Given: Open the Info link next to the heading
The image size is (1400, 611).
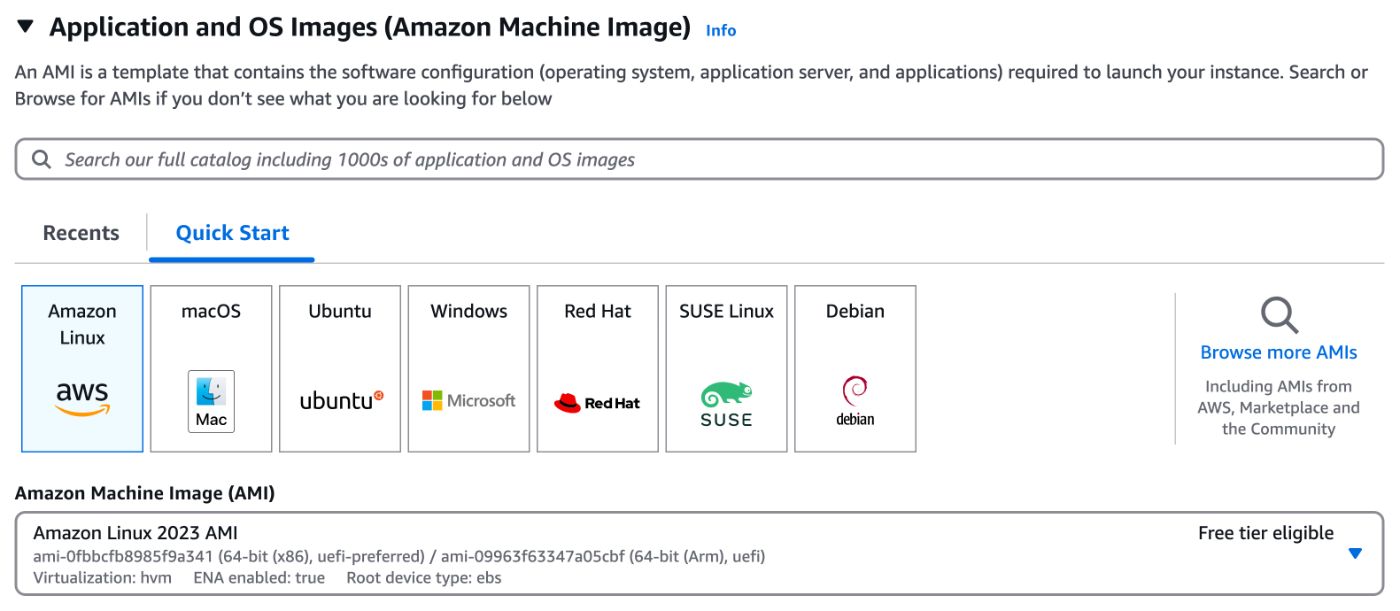Looking at the screenshot, I should coord(722,30).
